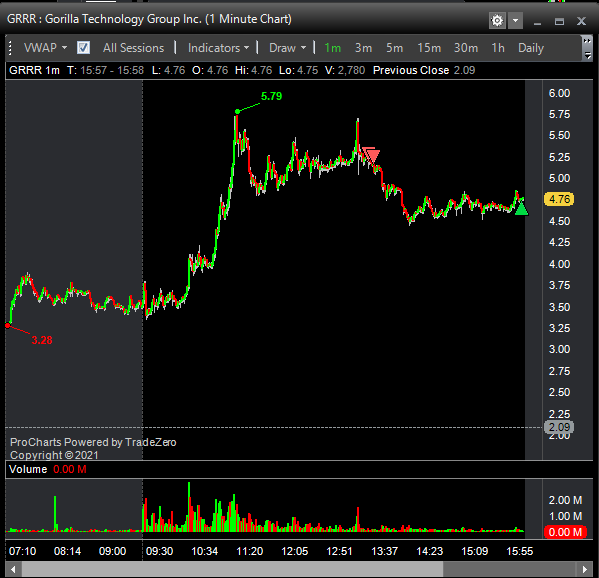Close the GRRR chart window

click(581, 21)
